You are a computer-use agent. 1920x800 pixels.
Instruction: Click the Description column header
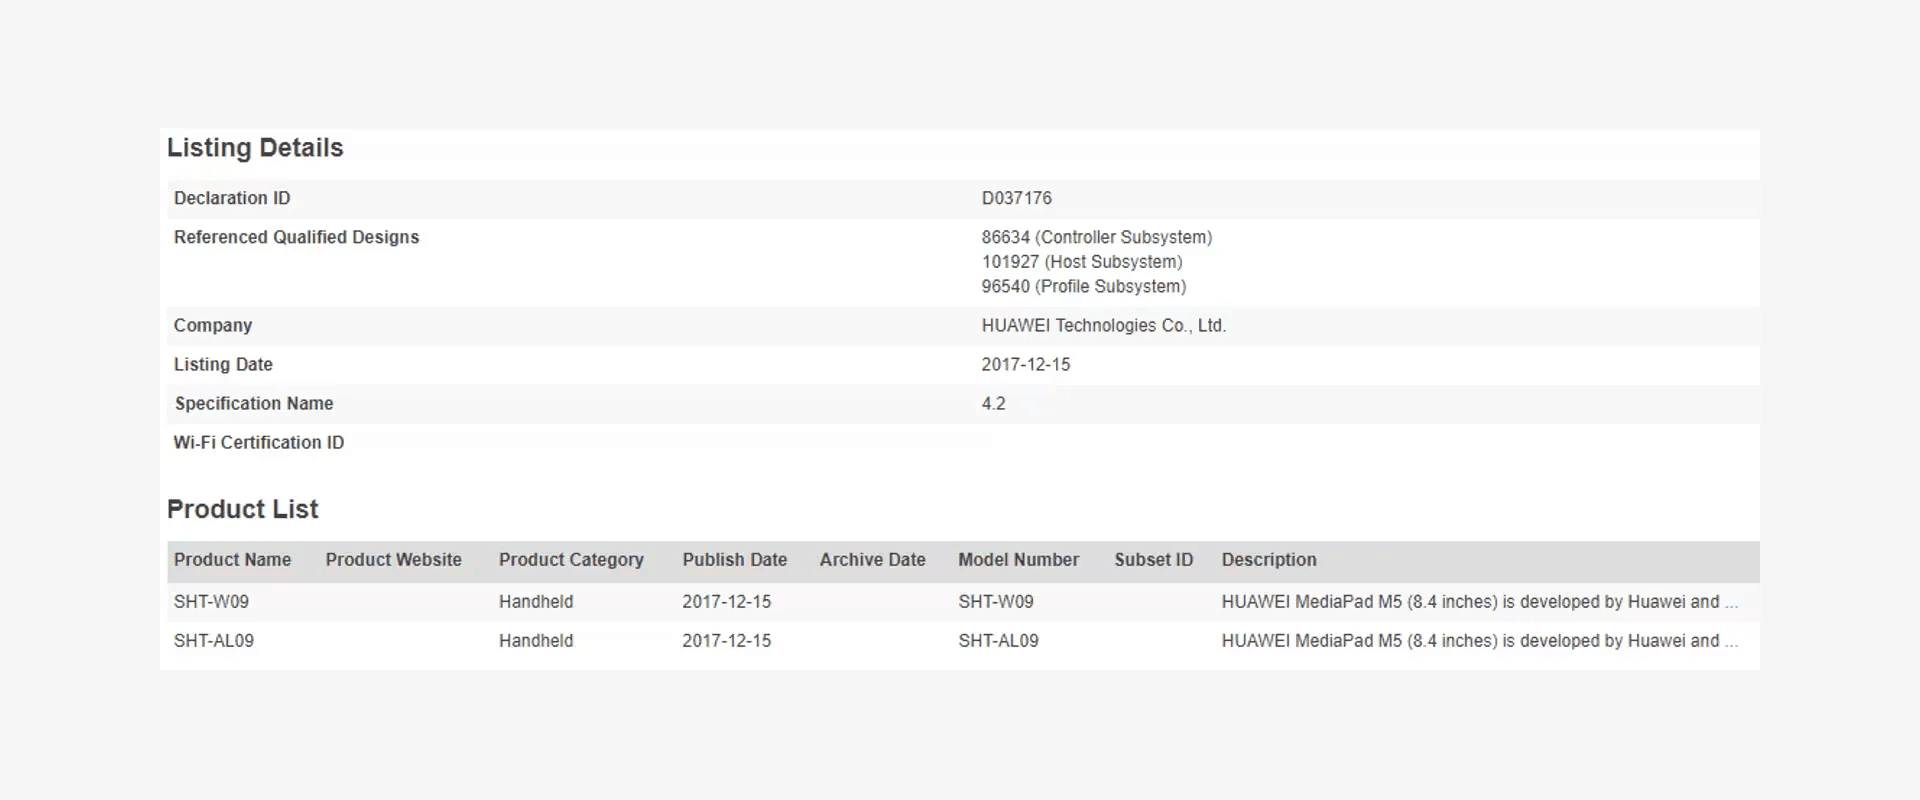(1268, 560)
